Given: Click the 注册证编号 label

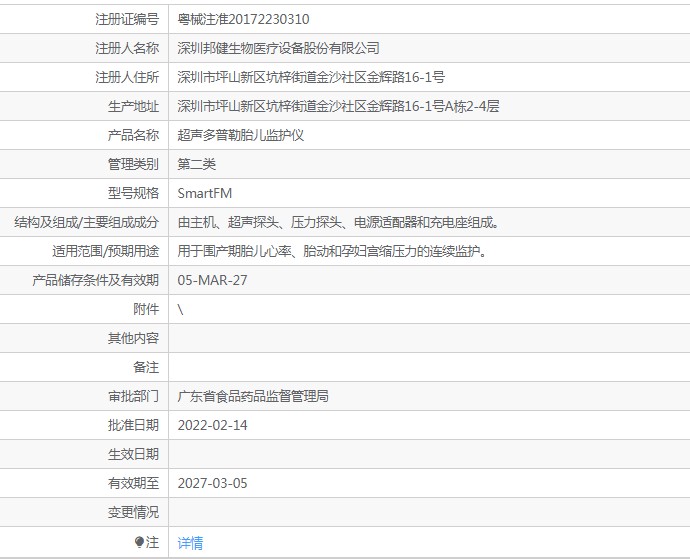Looking at the screenshot, I should (x=127, y=19).
